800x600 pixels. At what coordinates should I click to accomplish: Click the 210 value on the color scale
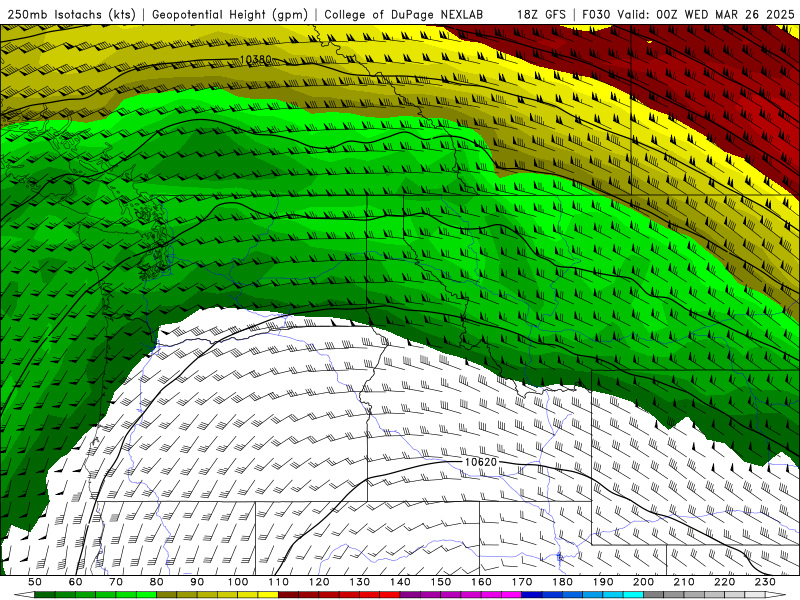685,582
